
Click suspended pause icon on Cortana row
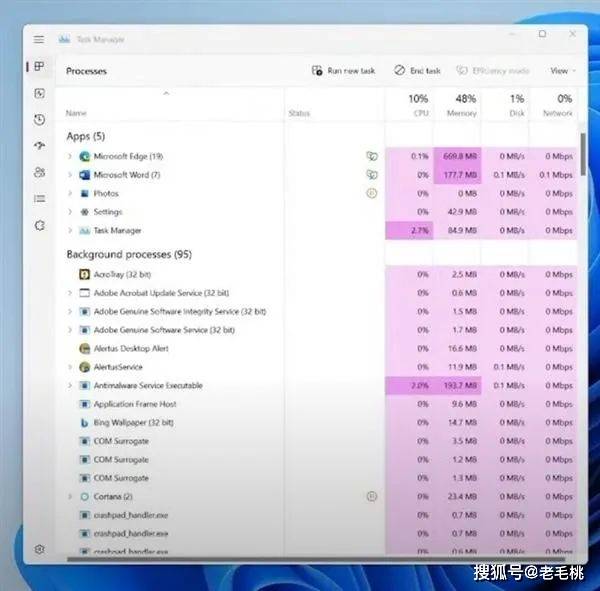pos(372,496)
